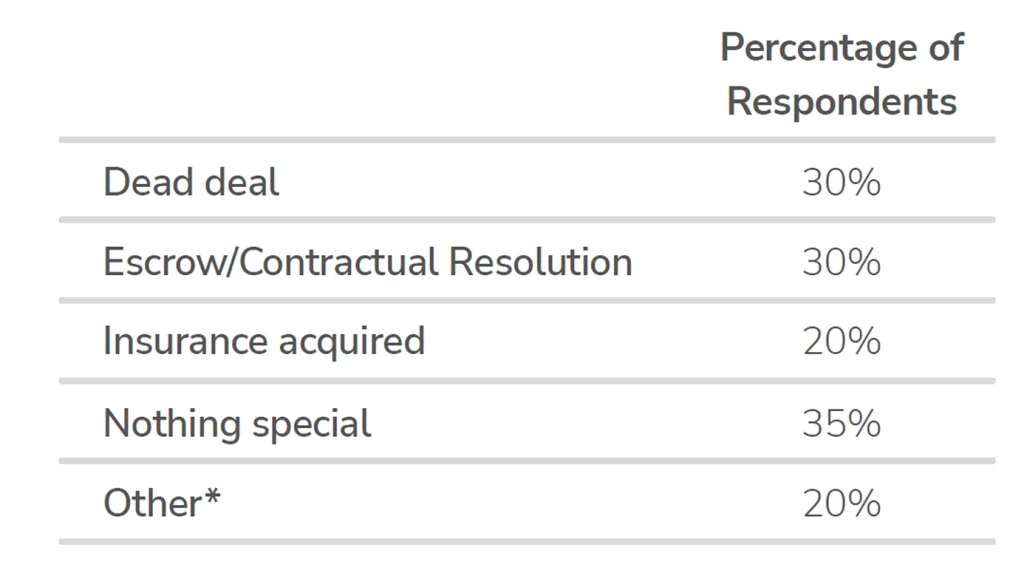The width and height of the screenshot is (1024, 587).
Task: Select the "Other*" row label
Action: point(161,502)
